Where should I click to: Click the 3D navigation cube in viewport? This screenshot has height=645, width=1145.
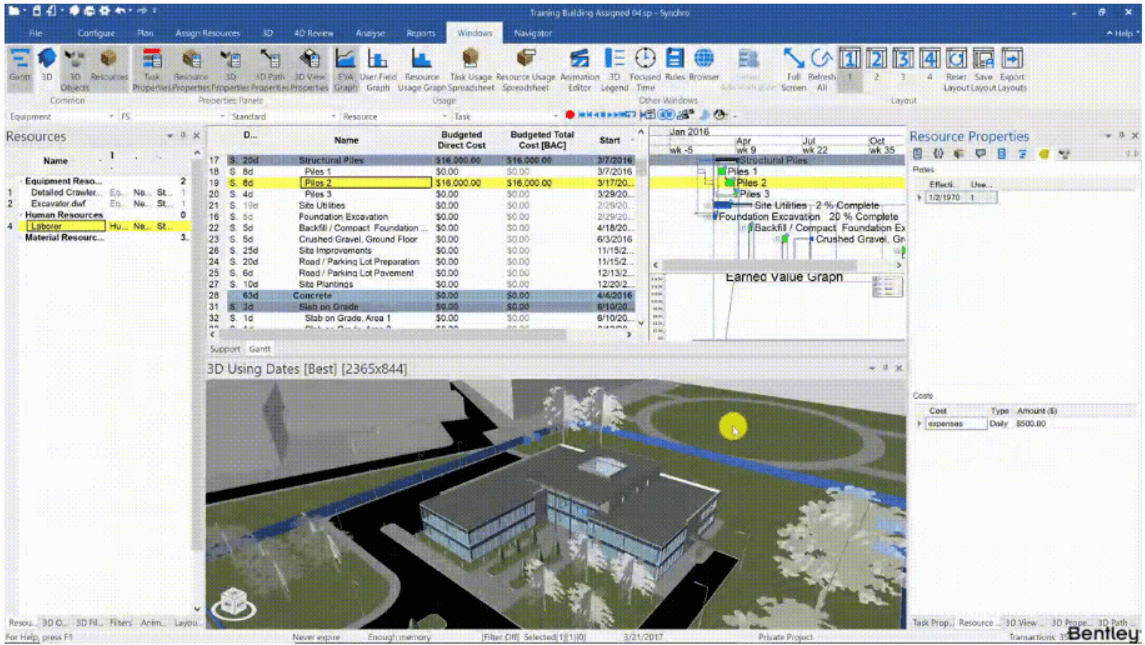pyautogui.click(x=234, y=603)
